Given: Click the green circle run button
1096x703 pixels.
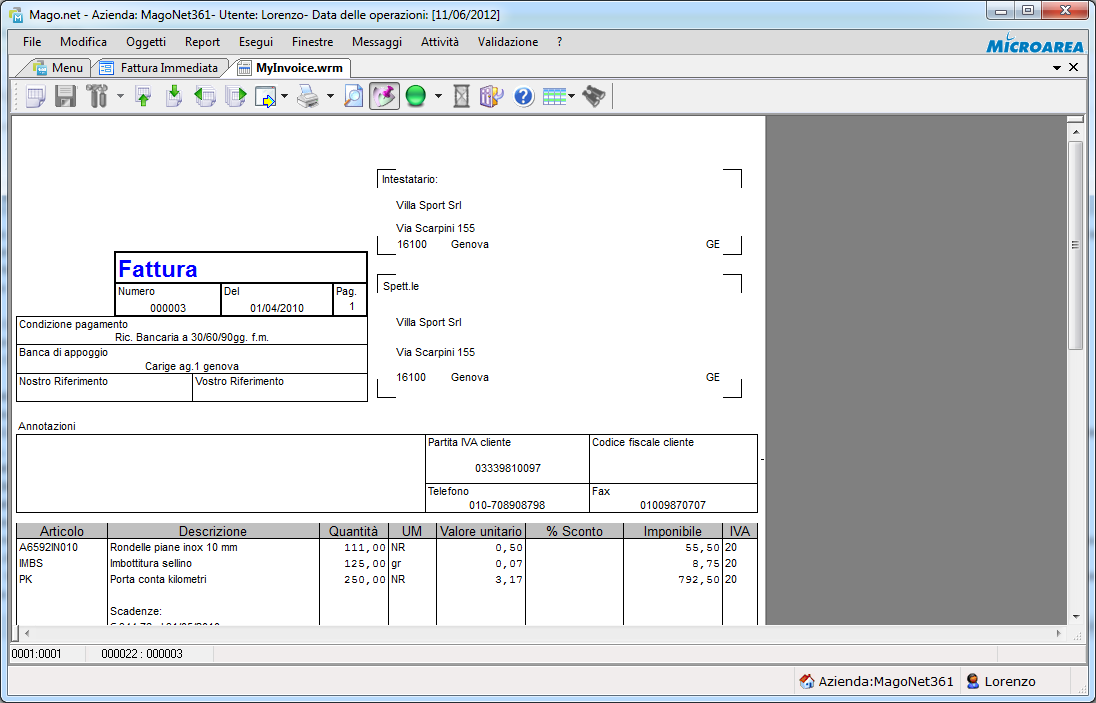Looking at the screenshot, I should pyautogui.click(x=416, y=97).
